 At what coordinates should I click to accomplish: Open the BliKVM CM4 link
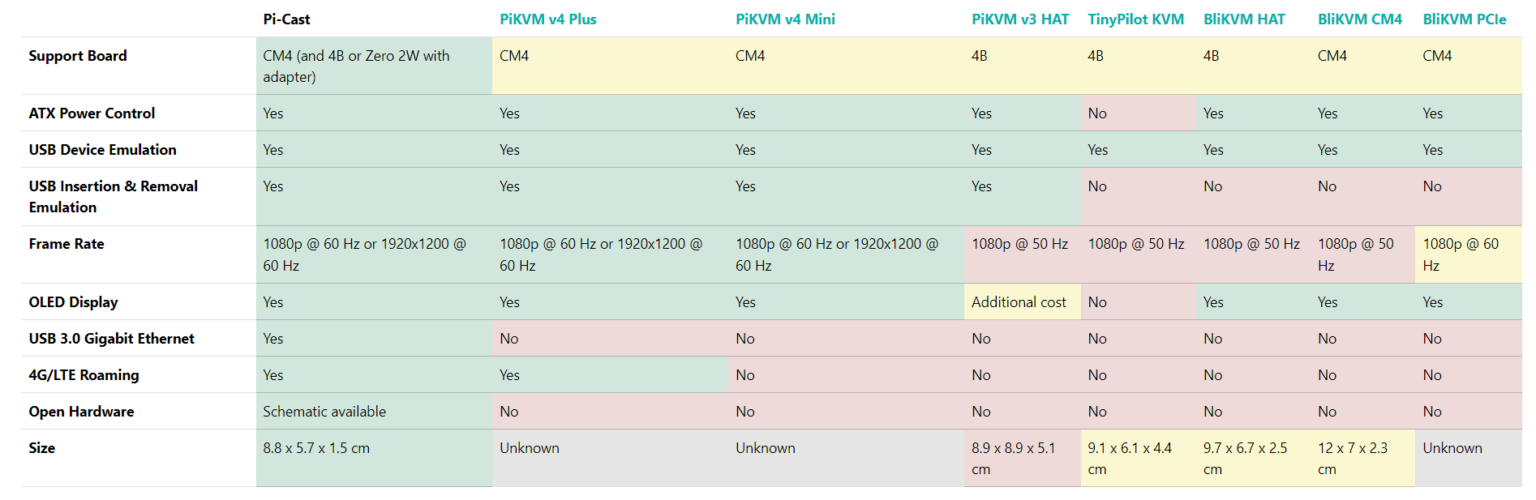point(1360,19)
